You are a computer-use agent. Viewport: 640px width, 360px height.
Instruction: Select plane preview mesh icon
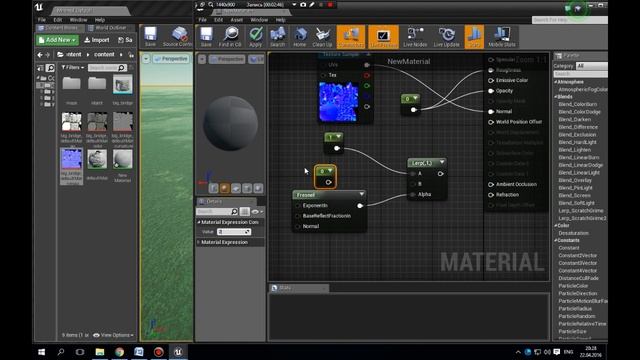(236, 188)
